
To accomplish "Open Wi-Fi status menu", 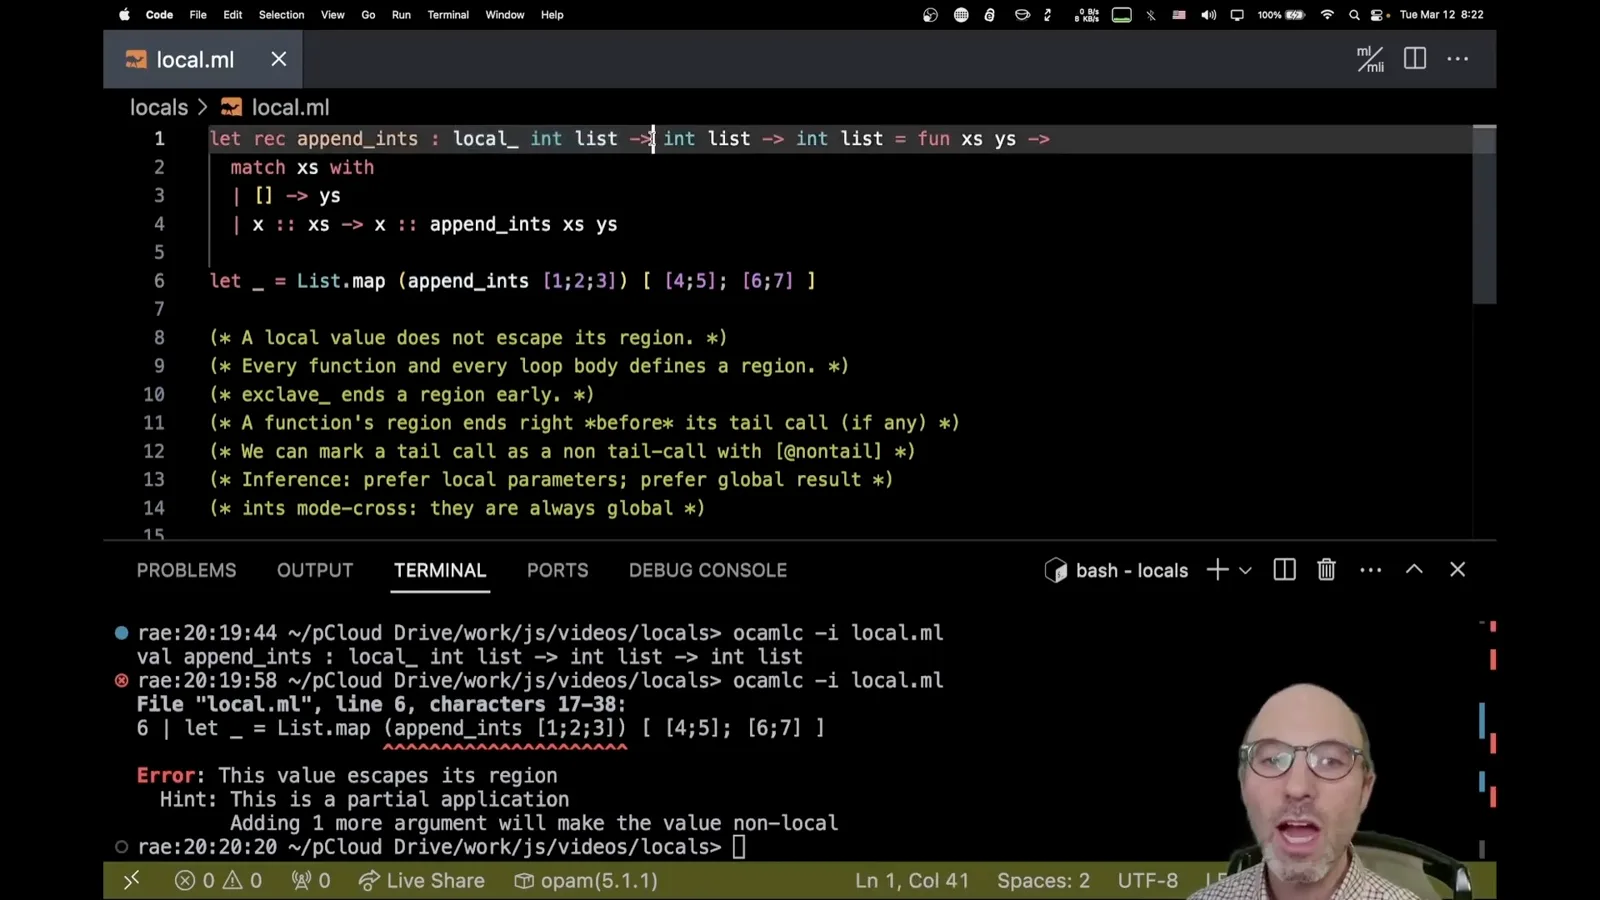I will [1327, 15].
